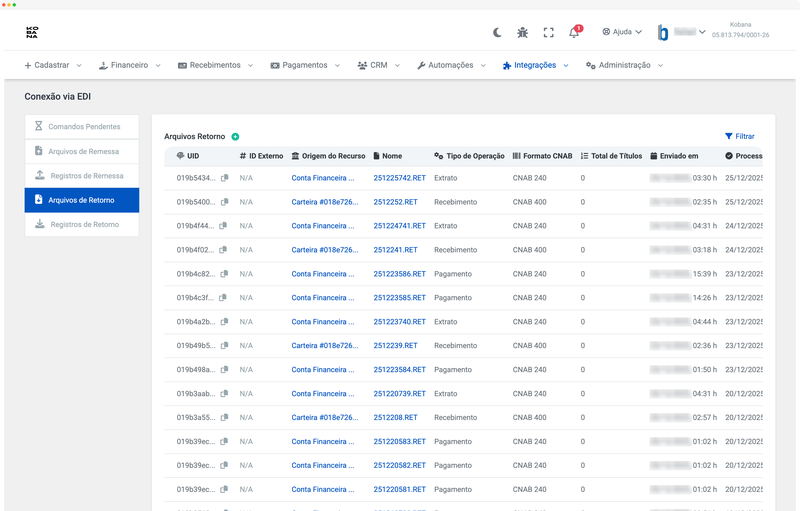800x511 pixels.
Task: Click the Filtrar button
Action: 739,136
